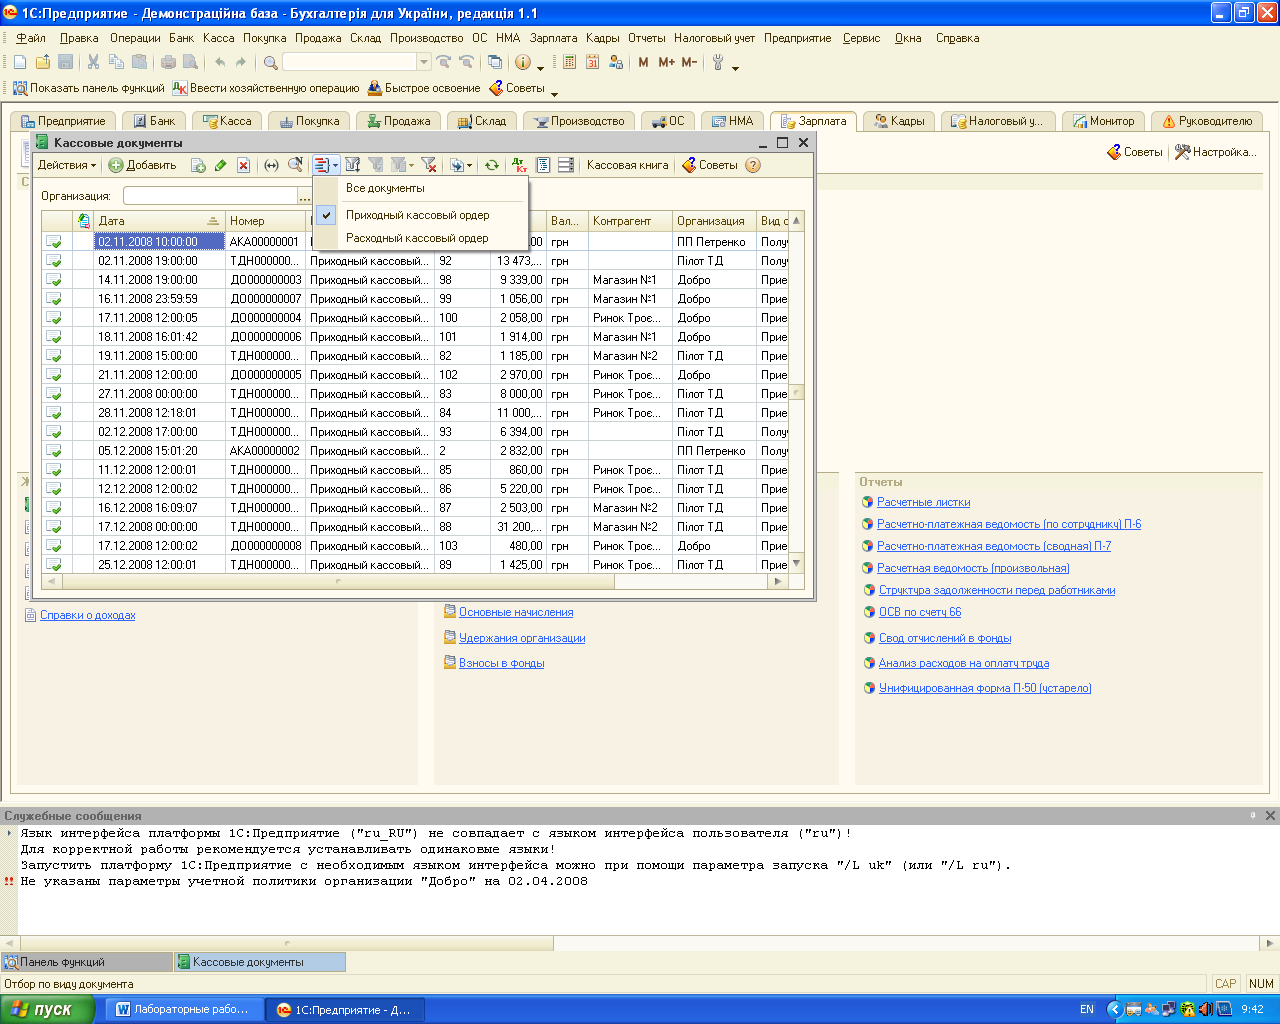Click the Организация field ellipsis select button

[x=305, y=196]
